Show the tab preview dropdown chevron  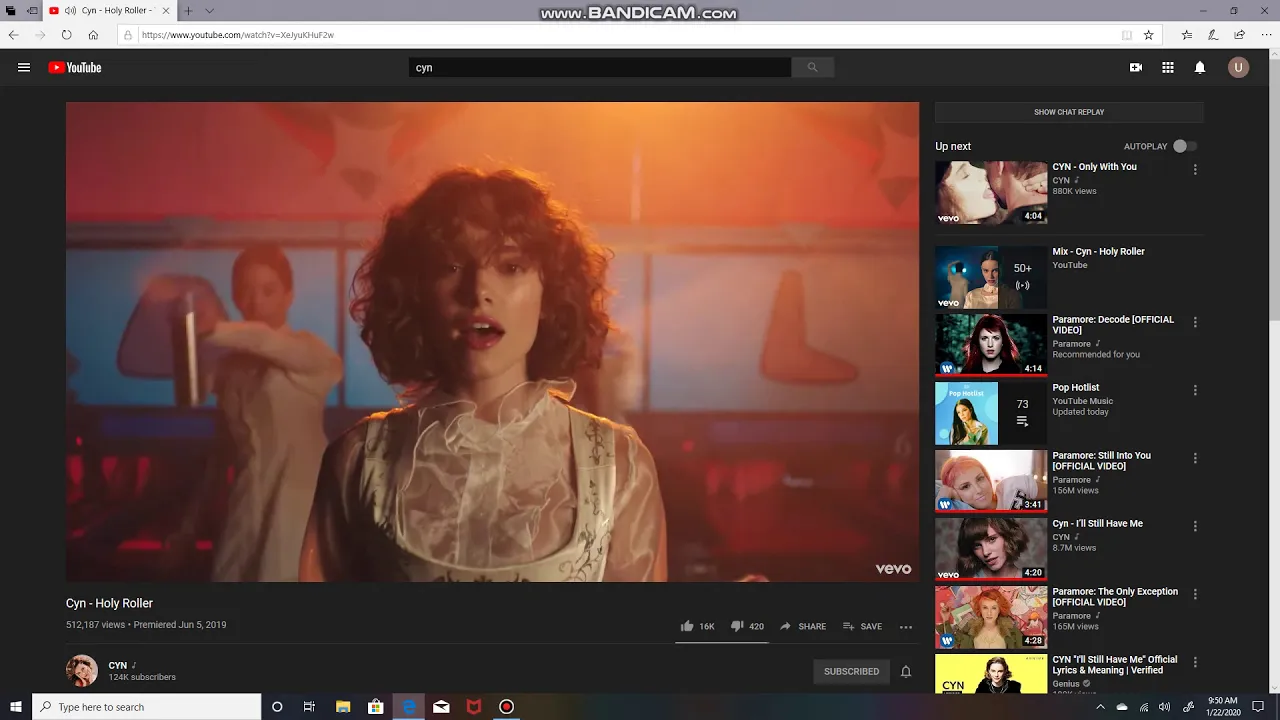209,11
